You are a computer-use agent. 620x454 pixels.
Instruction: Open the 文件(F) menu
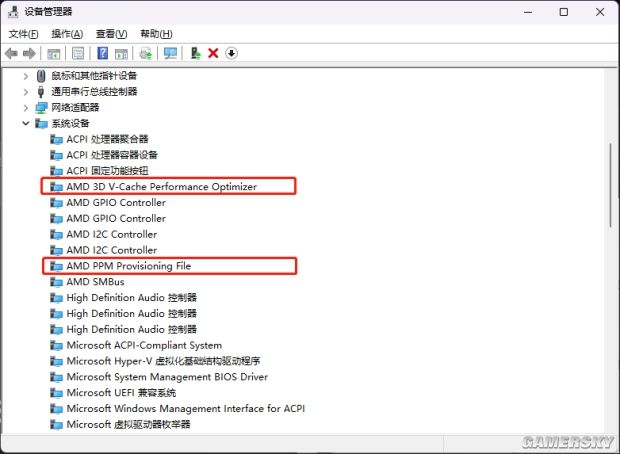(x=23, y=34)
